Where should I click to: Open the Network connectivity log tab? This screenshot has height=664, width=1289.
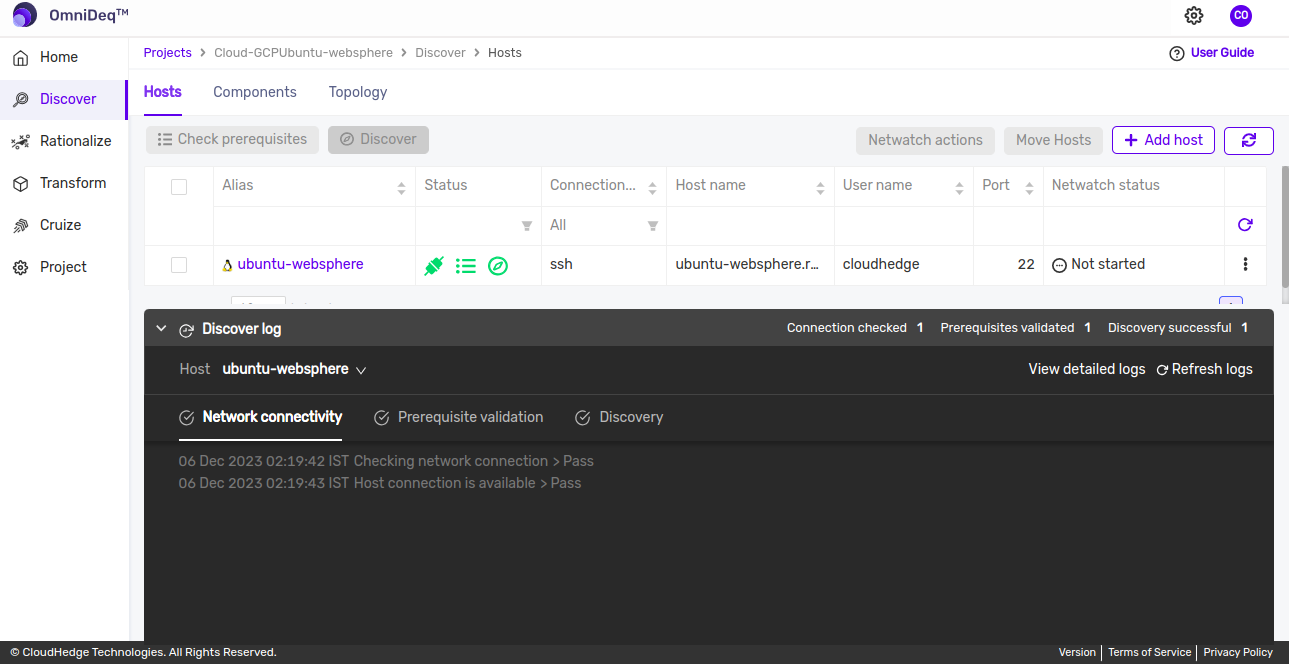coord(260,417)
